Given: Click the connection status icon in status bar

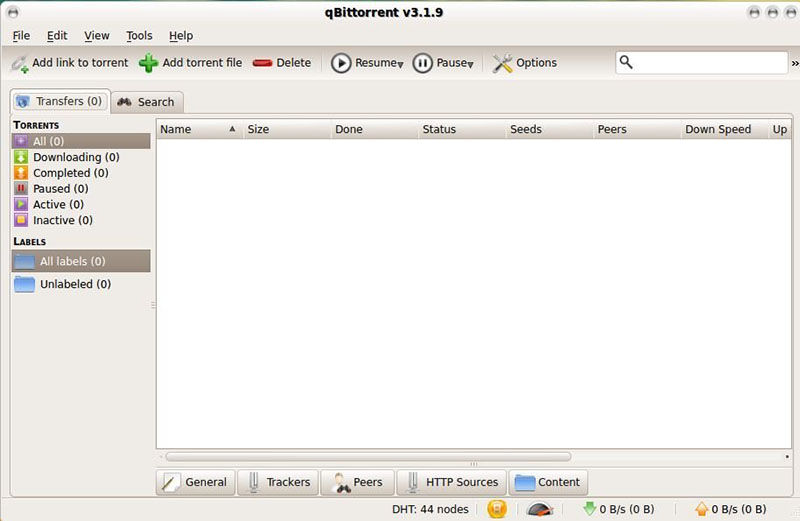Looking at the screenshot, I should (x=497, y=509).
